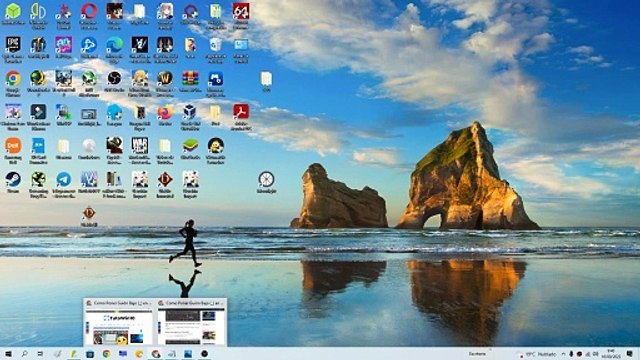Open the Recycle Bin
This screenshot has height=360, width=640.
pyautogui.click(x=216, y=45)
